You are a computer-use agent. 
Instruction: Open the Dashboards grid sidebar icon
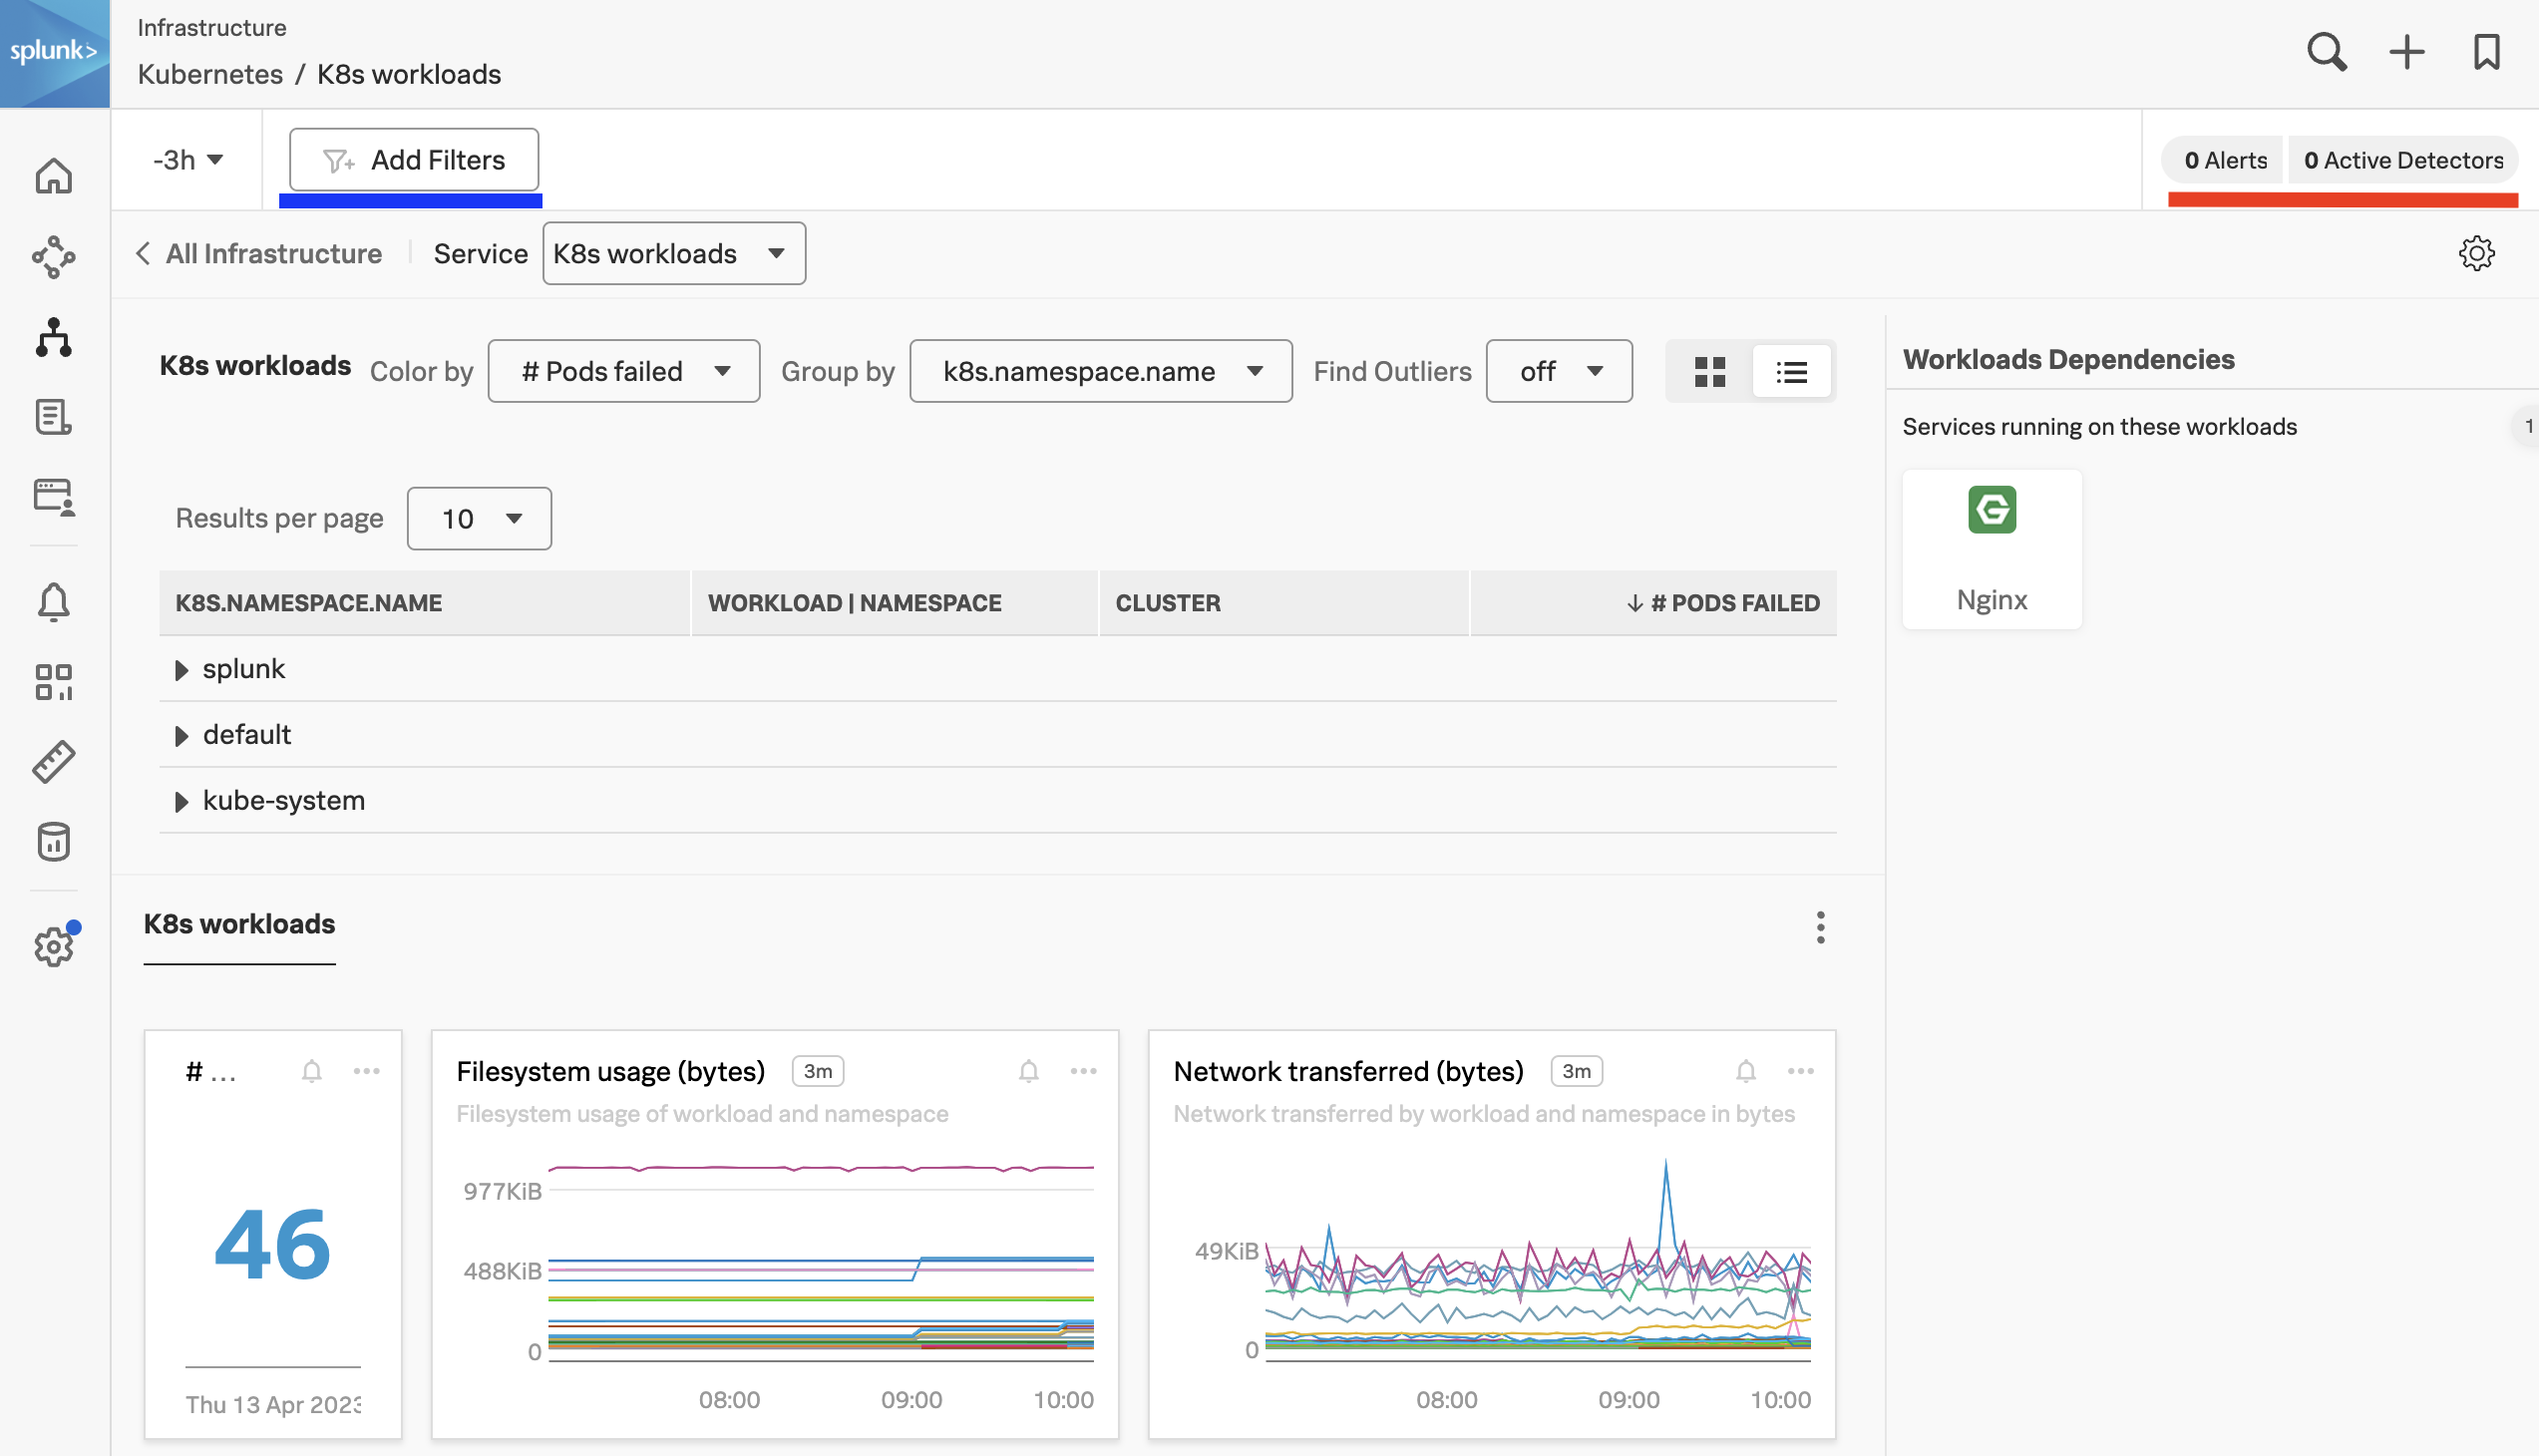coord(54,682)
